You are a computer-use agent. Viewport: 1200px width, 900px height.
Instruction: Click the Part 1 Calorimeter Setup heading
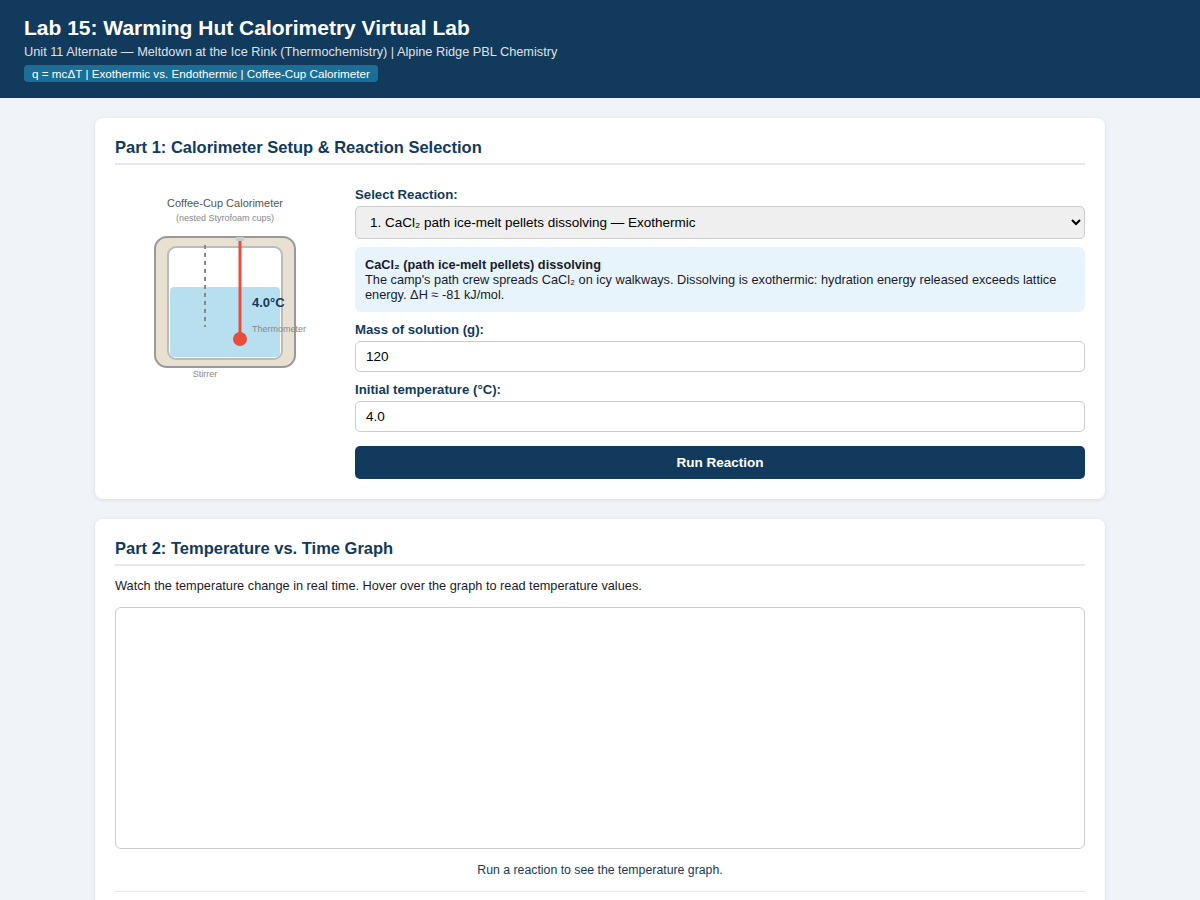pos(298,148)
